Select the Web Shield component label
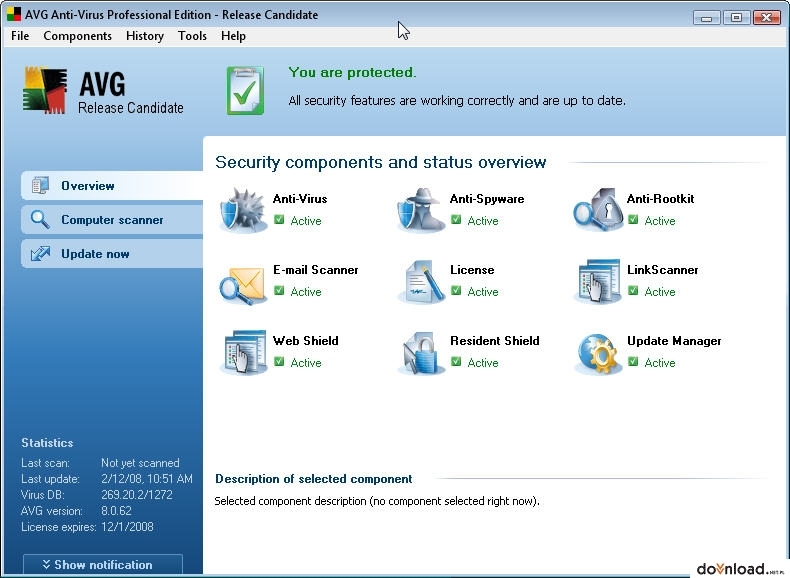The width and height of the screenshot is (790, 578). click(305, 341)
